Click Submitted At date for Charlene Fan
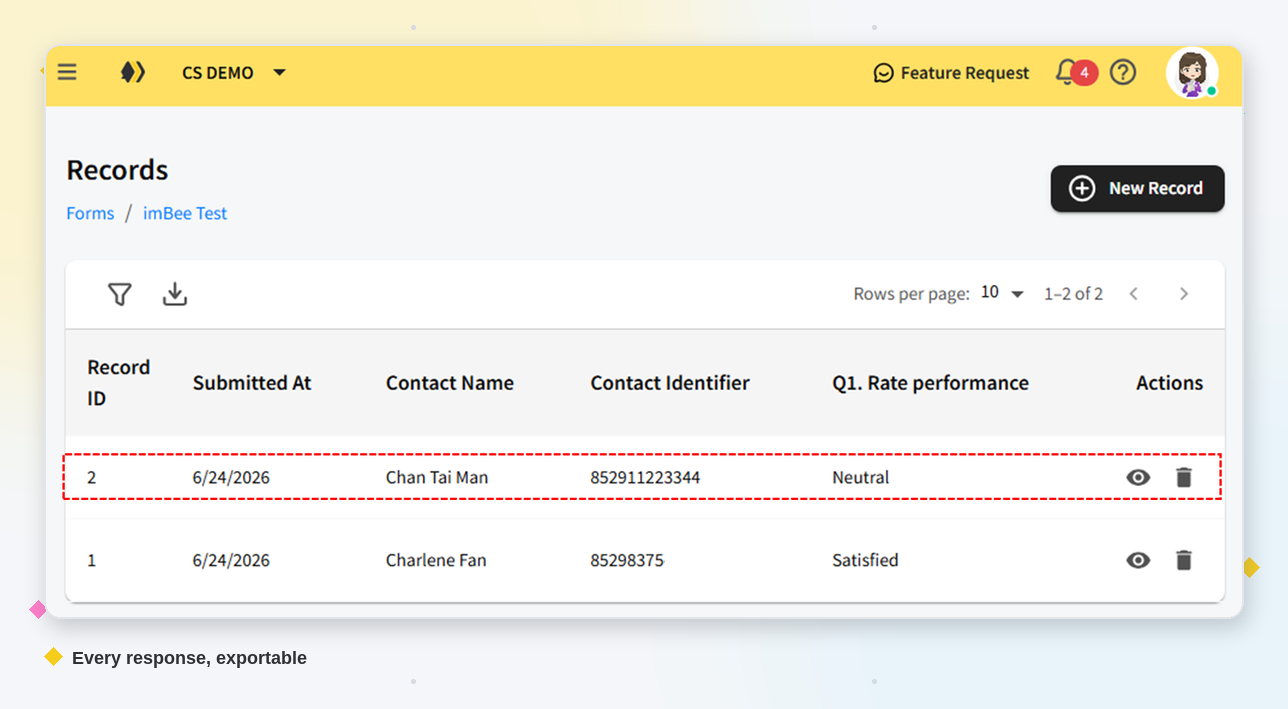1288x709 pixels. coord(231,560)
